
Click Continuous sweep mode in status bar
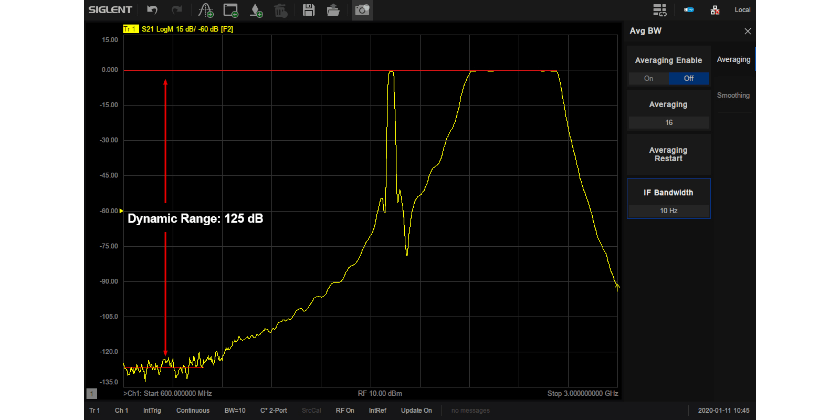point(192,411)
